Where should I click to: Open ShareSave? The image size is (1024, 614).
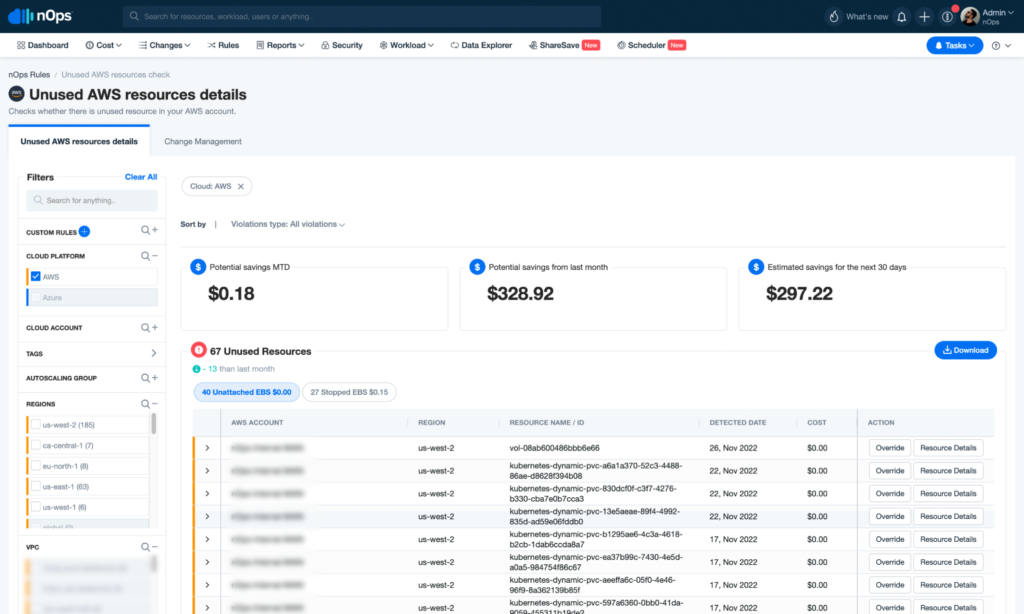[564, 46]
